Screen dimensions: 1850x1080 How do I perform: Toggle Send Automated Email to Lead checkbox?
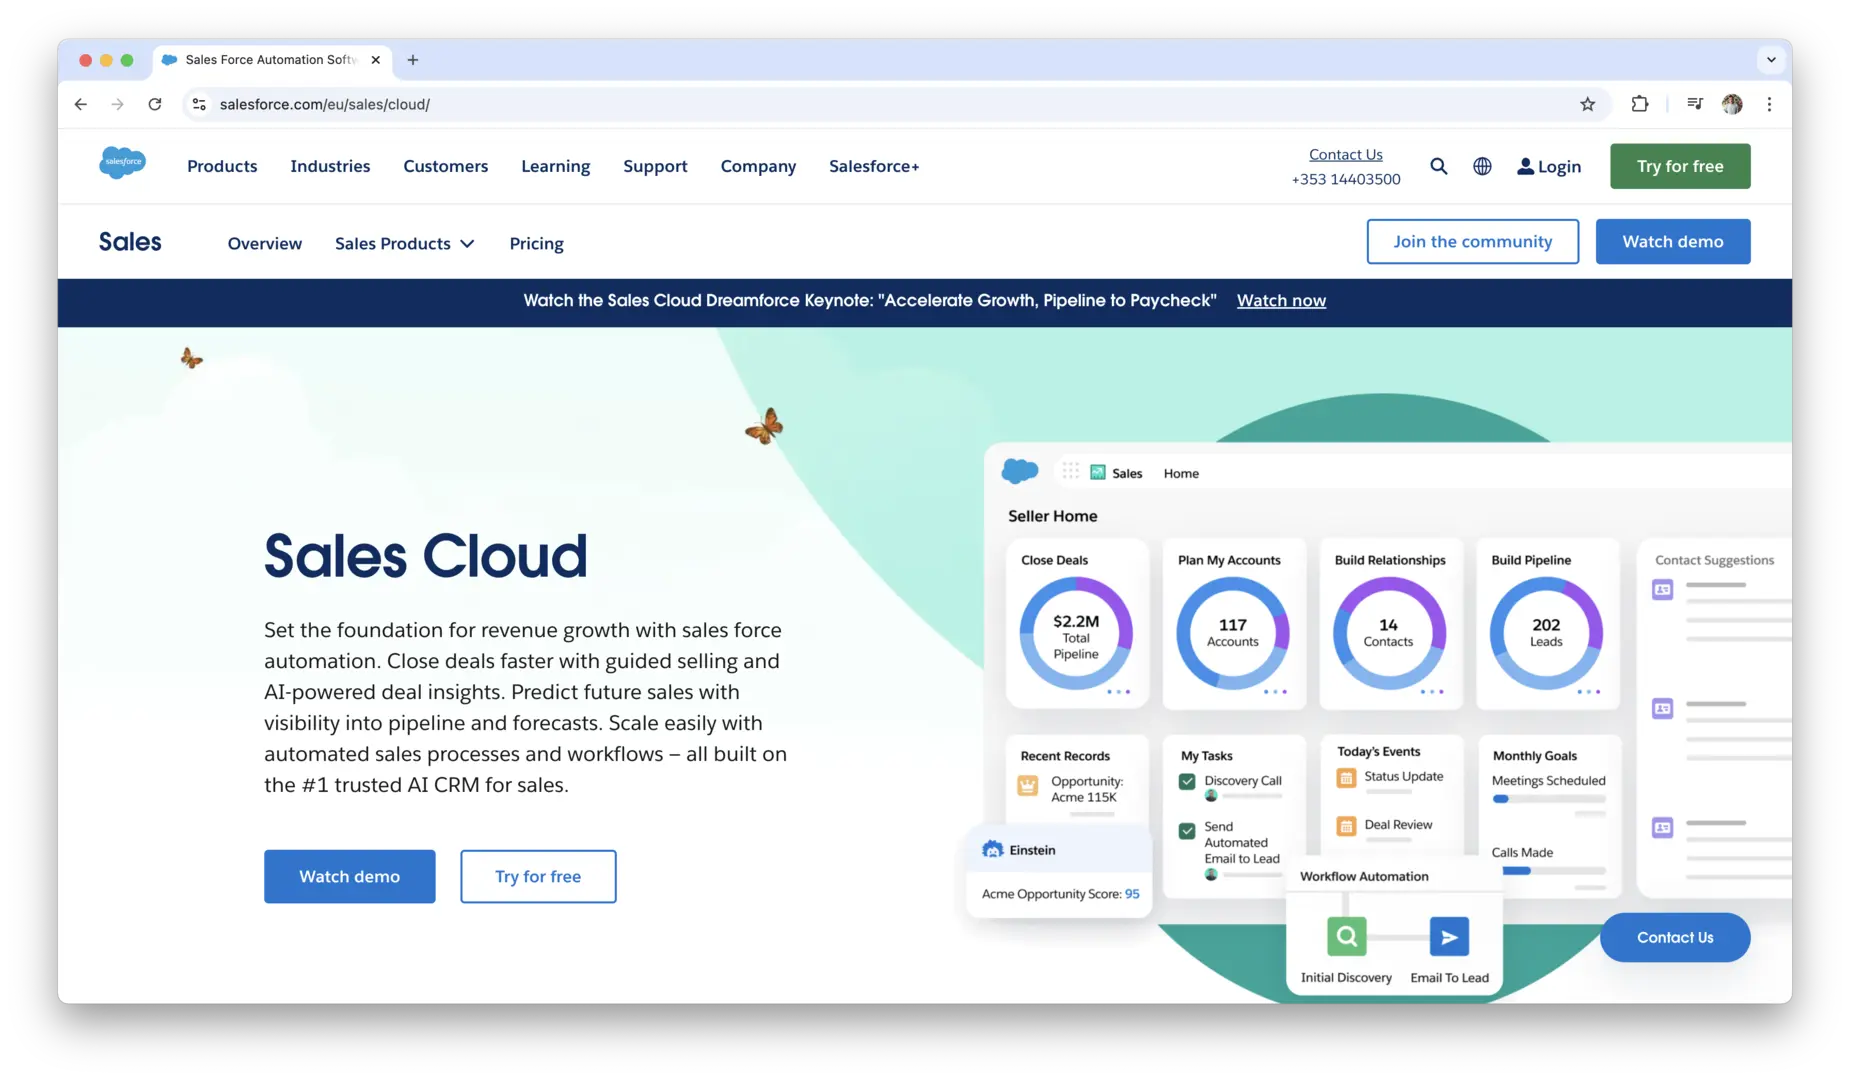(1187, 831)
